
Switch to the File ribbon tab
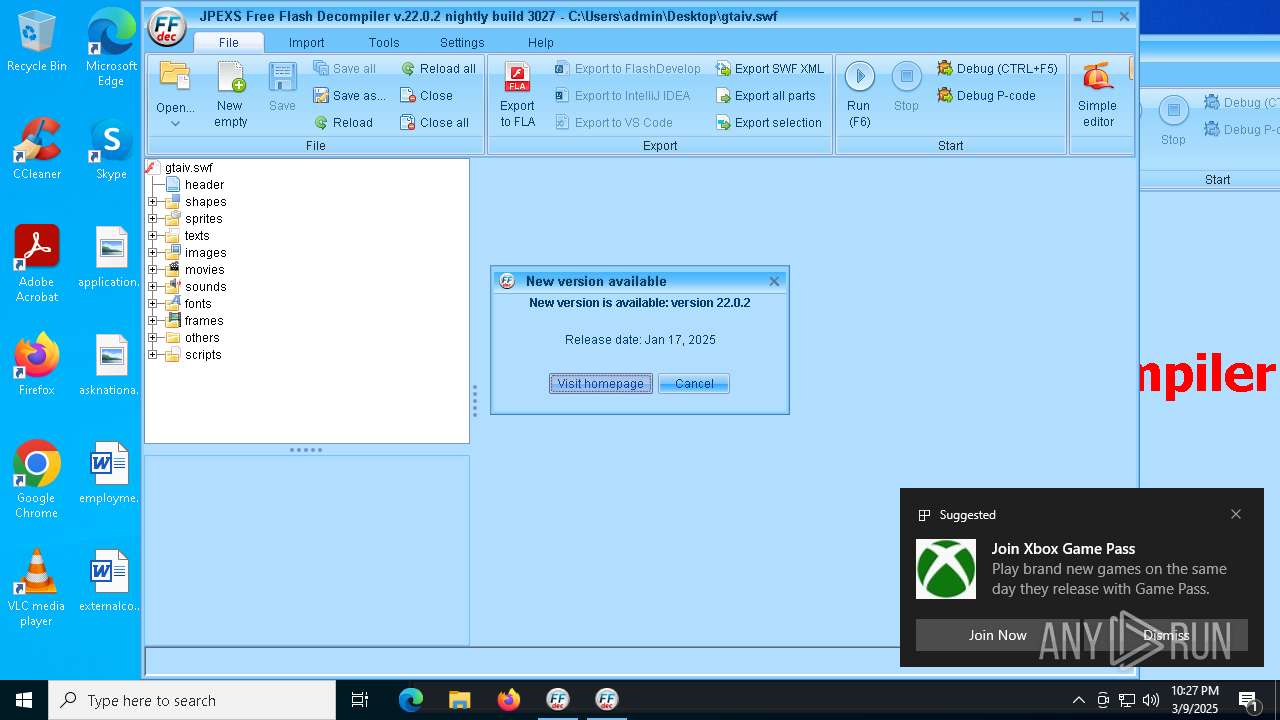[x=228, y=43]
